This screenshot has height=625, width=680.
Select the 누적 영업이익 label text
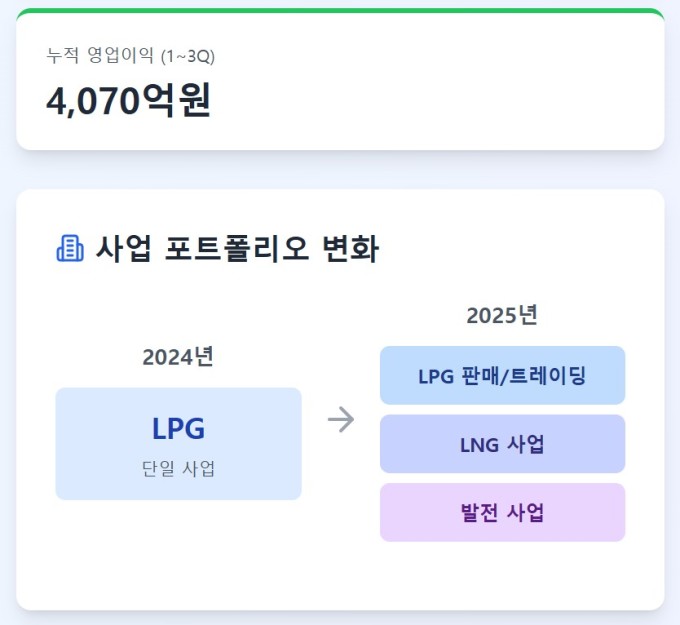[x=100, y=56]
